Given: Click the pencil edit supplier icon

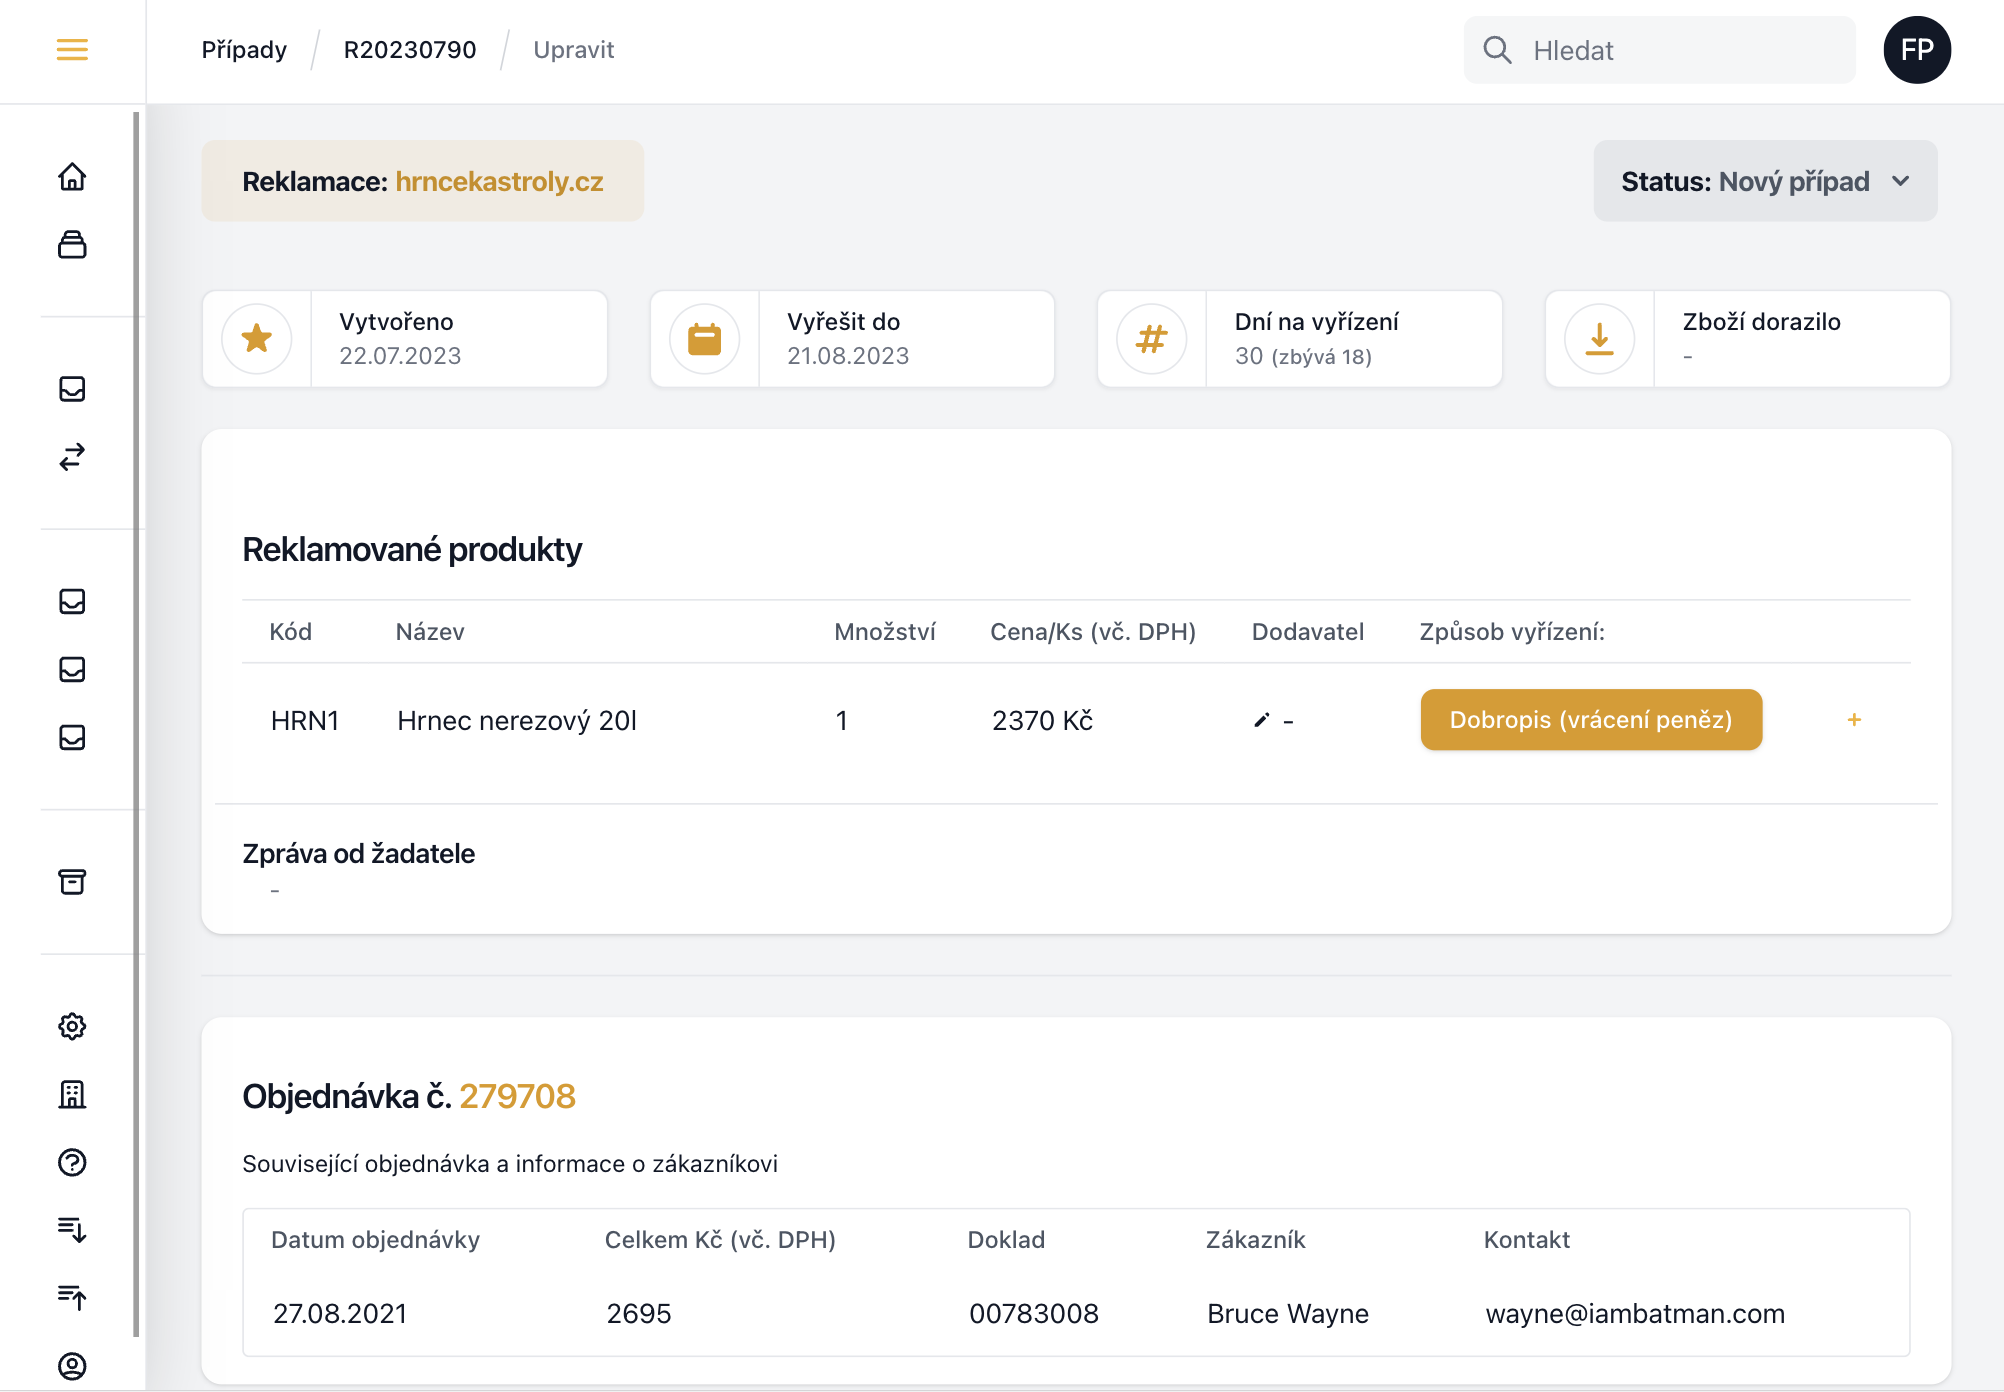Looking at the screenshot, I should 1261,720.
